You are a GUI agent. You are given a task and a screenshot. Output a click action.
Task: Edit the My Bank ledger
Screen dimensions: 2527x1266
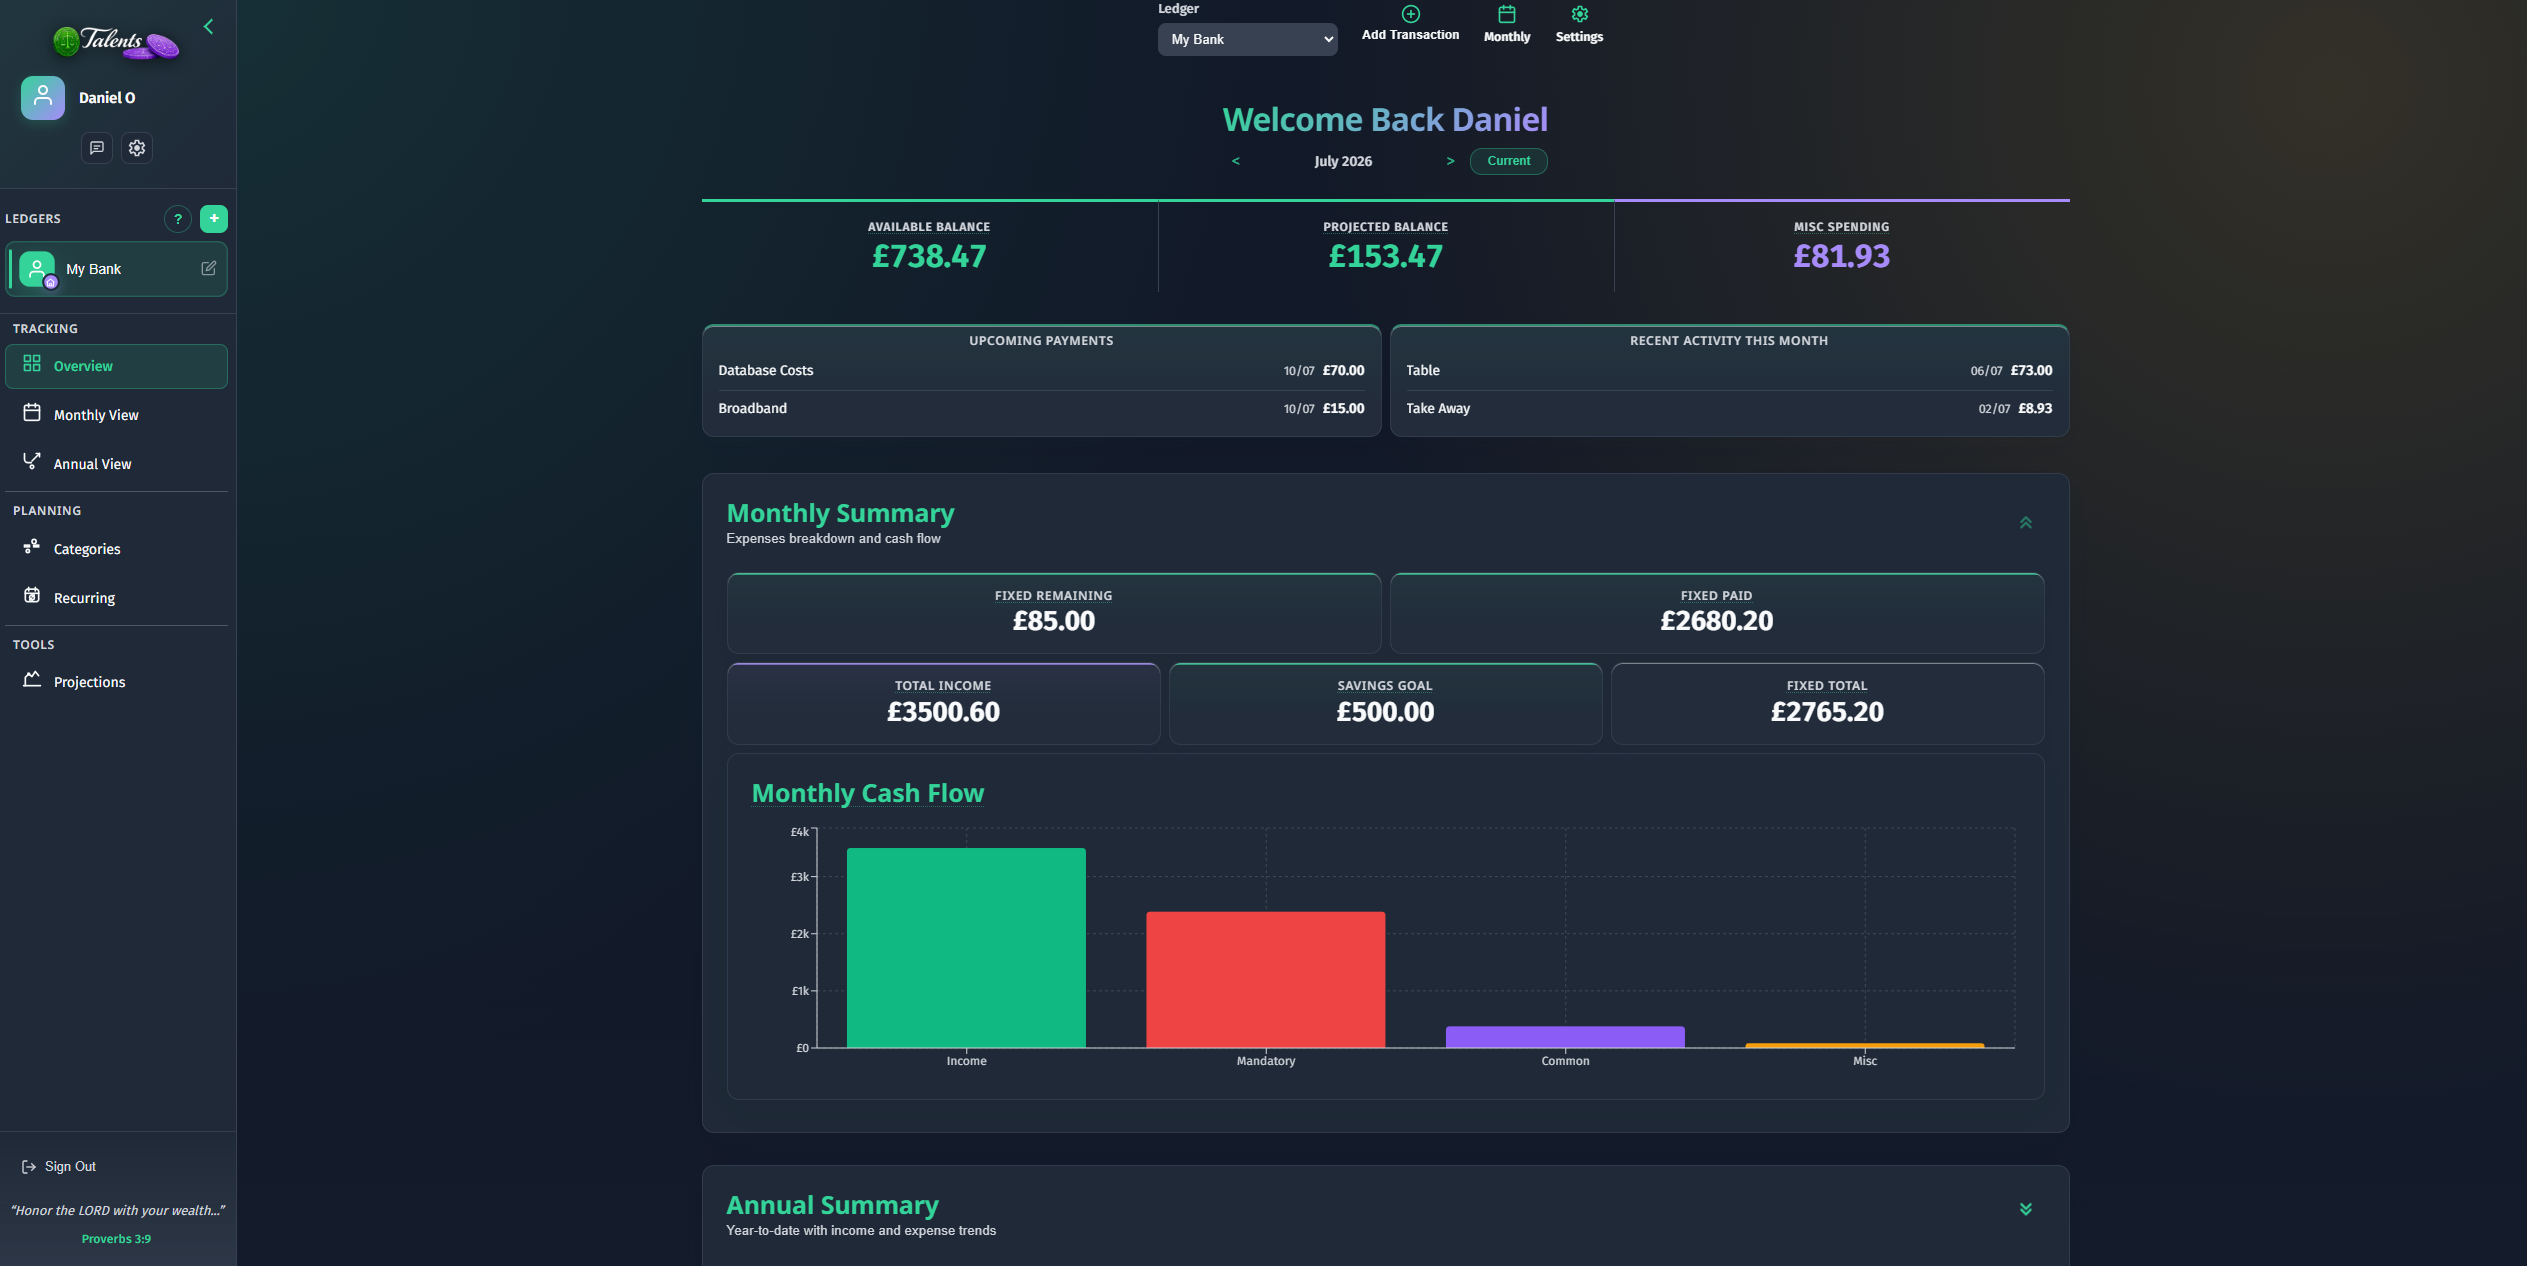tap(209, 268)
